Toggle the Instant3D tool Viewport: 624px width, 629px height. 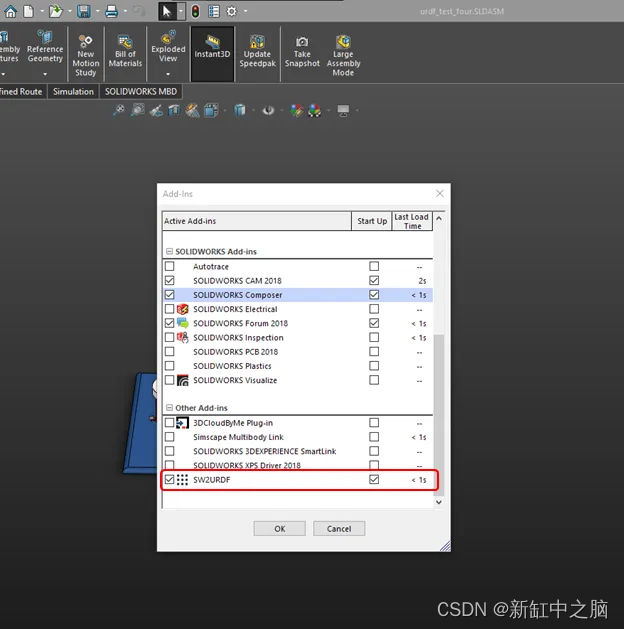212,54
